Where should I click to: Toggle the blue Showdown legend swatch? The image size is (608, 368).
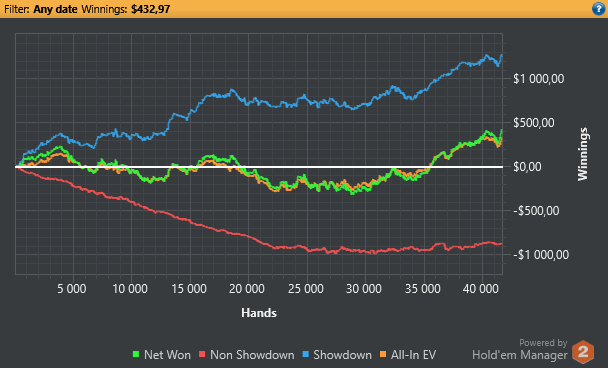[x=305, y=354]
